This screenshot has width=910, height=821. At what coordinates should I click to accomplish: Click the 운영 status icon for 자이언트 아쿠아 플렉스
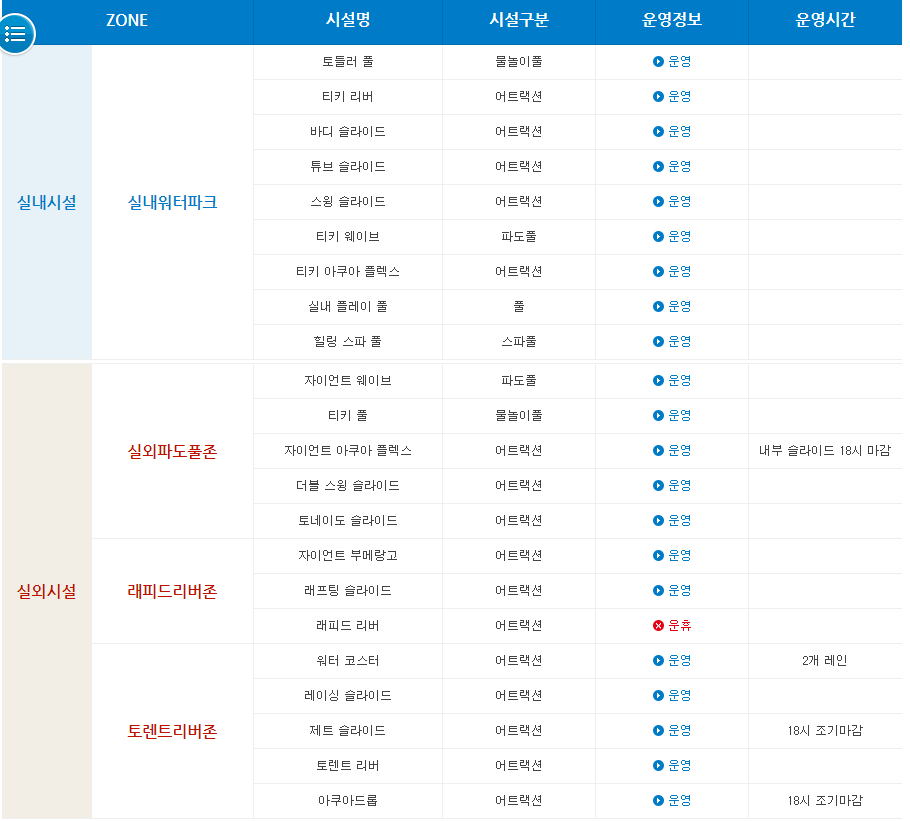658,450
